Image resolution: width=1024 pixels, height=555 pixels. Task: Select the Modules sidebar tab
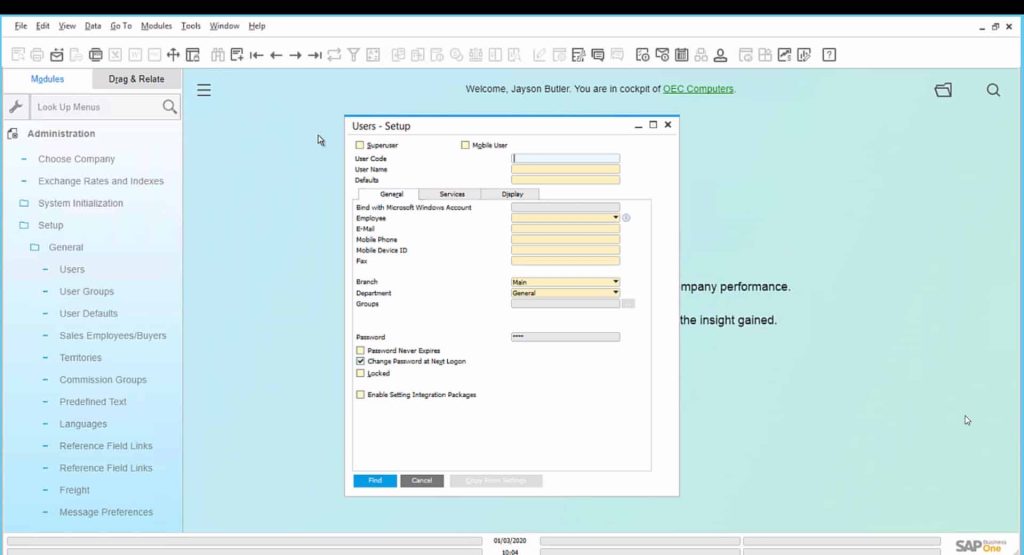47,79
